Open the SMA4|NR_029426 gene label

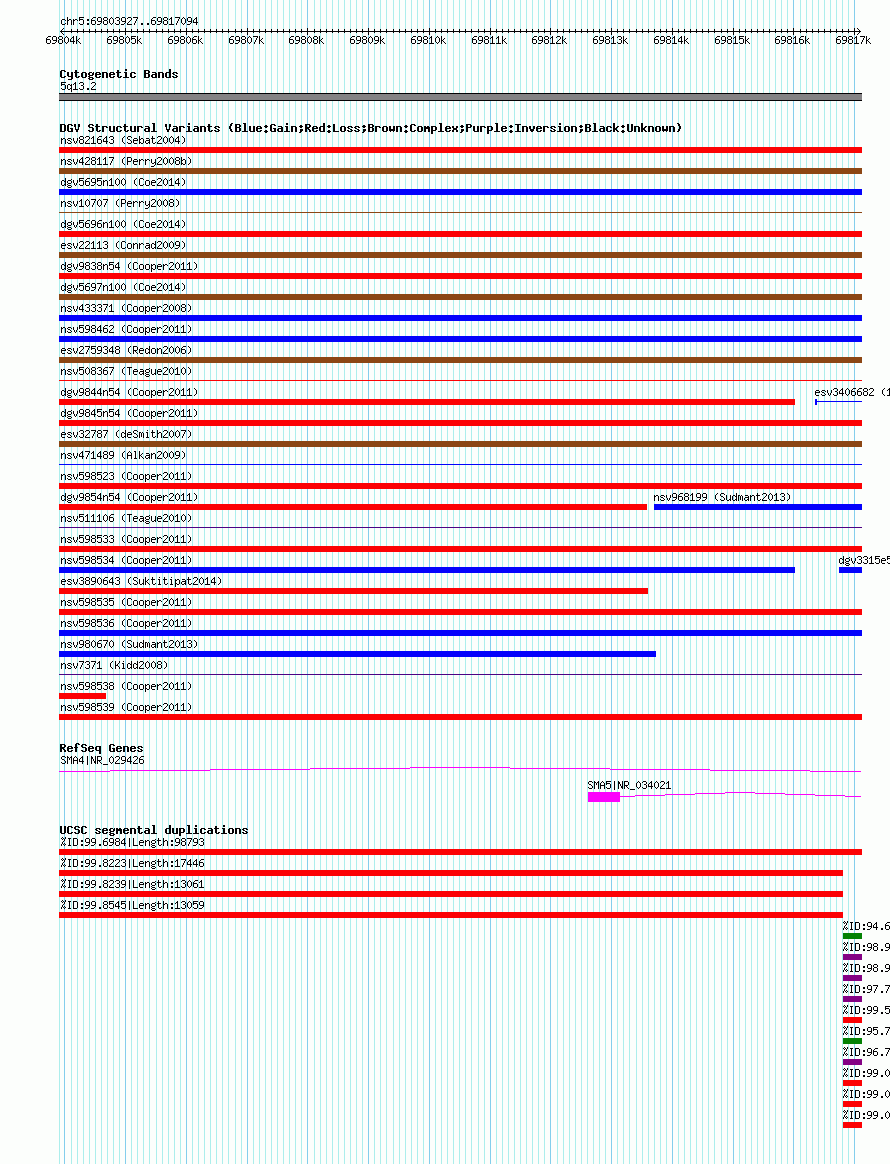[x=102, y=761]
